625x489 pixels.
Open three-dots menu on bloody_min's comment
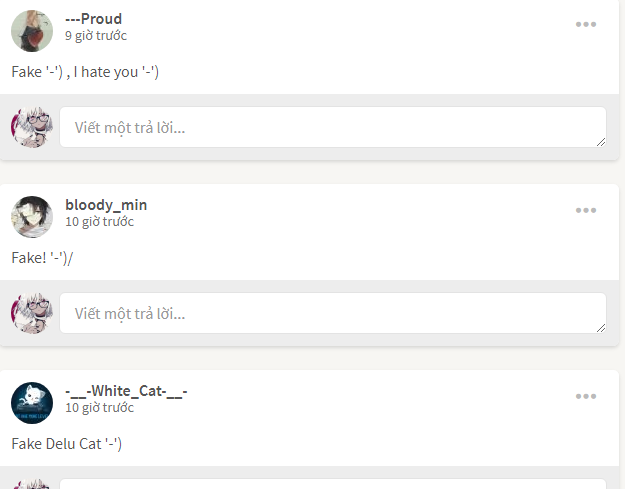[x=586, y=210]
